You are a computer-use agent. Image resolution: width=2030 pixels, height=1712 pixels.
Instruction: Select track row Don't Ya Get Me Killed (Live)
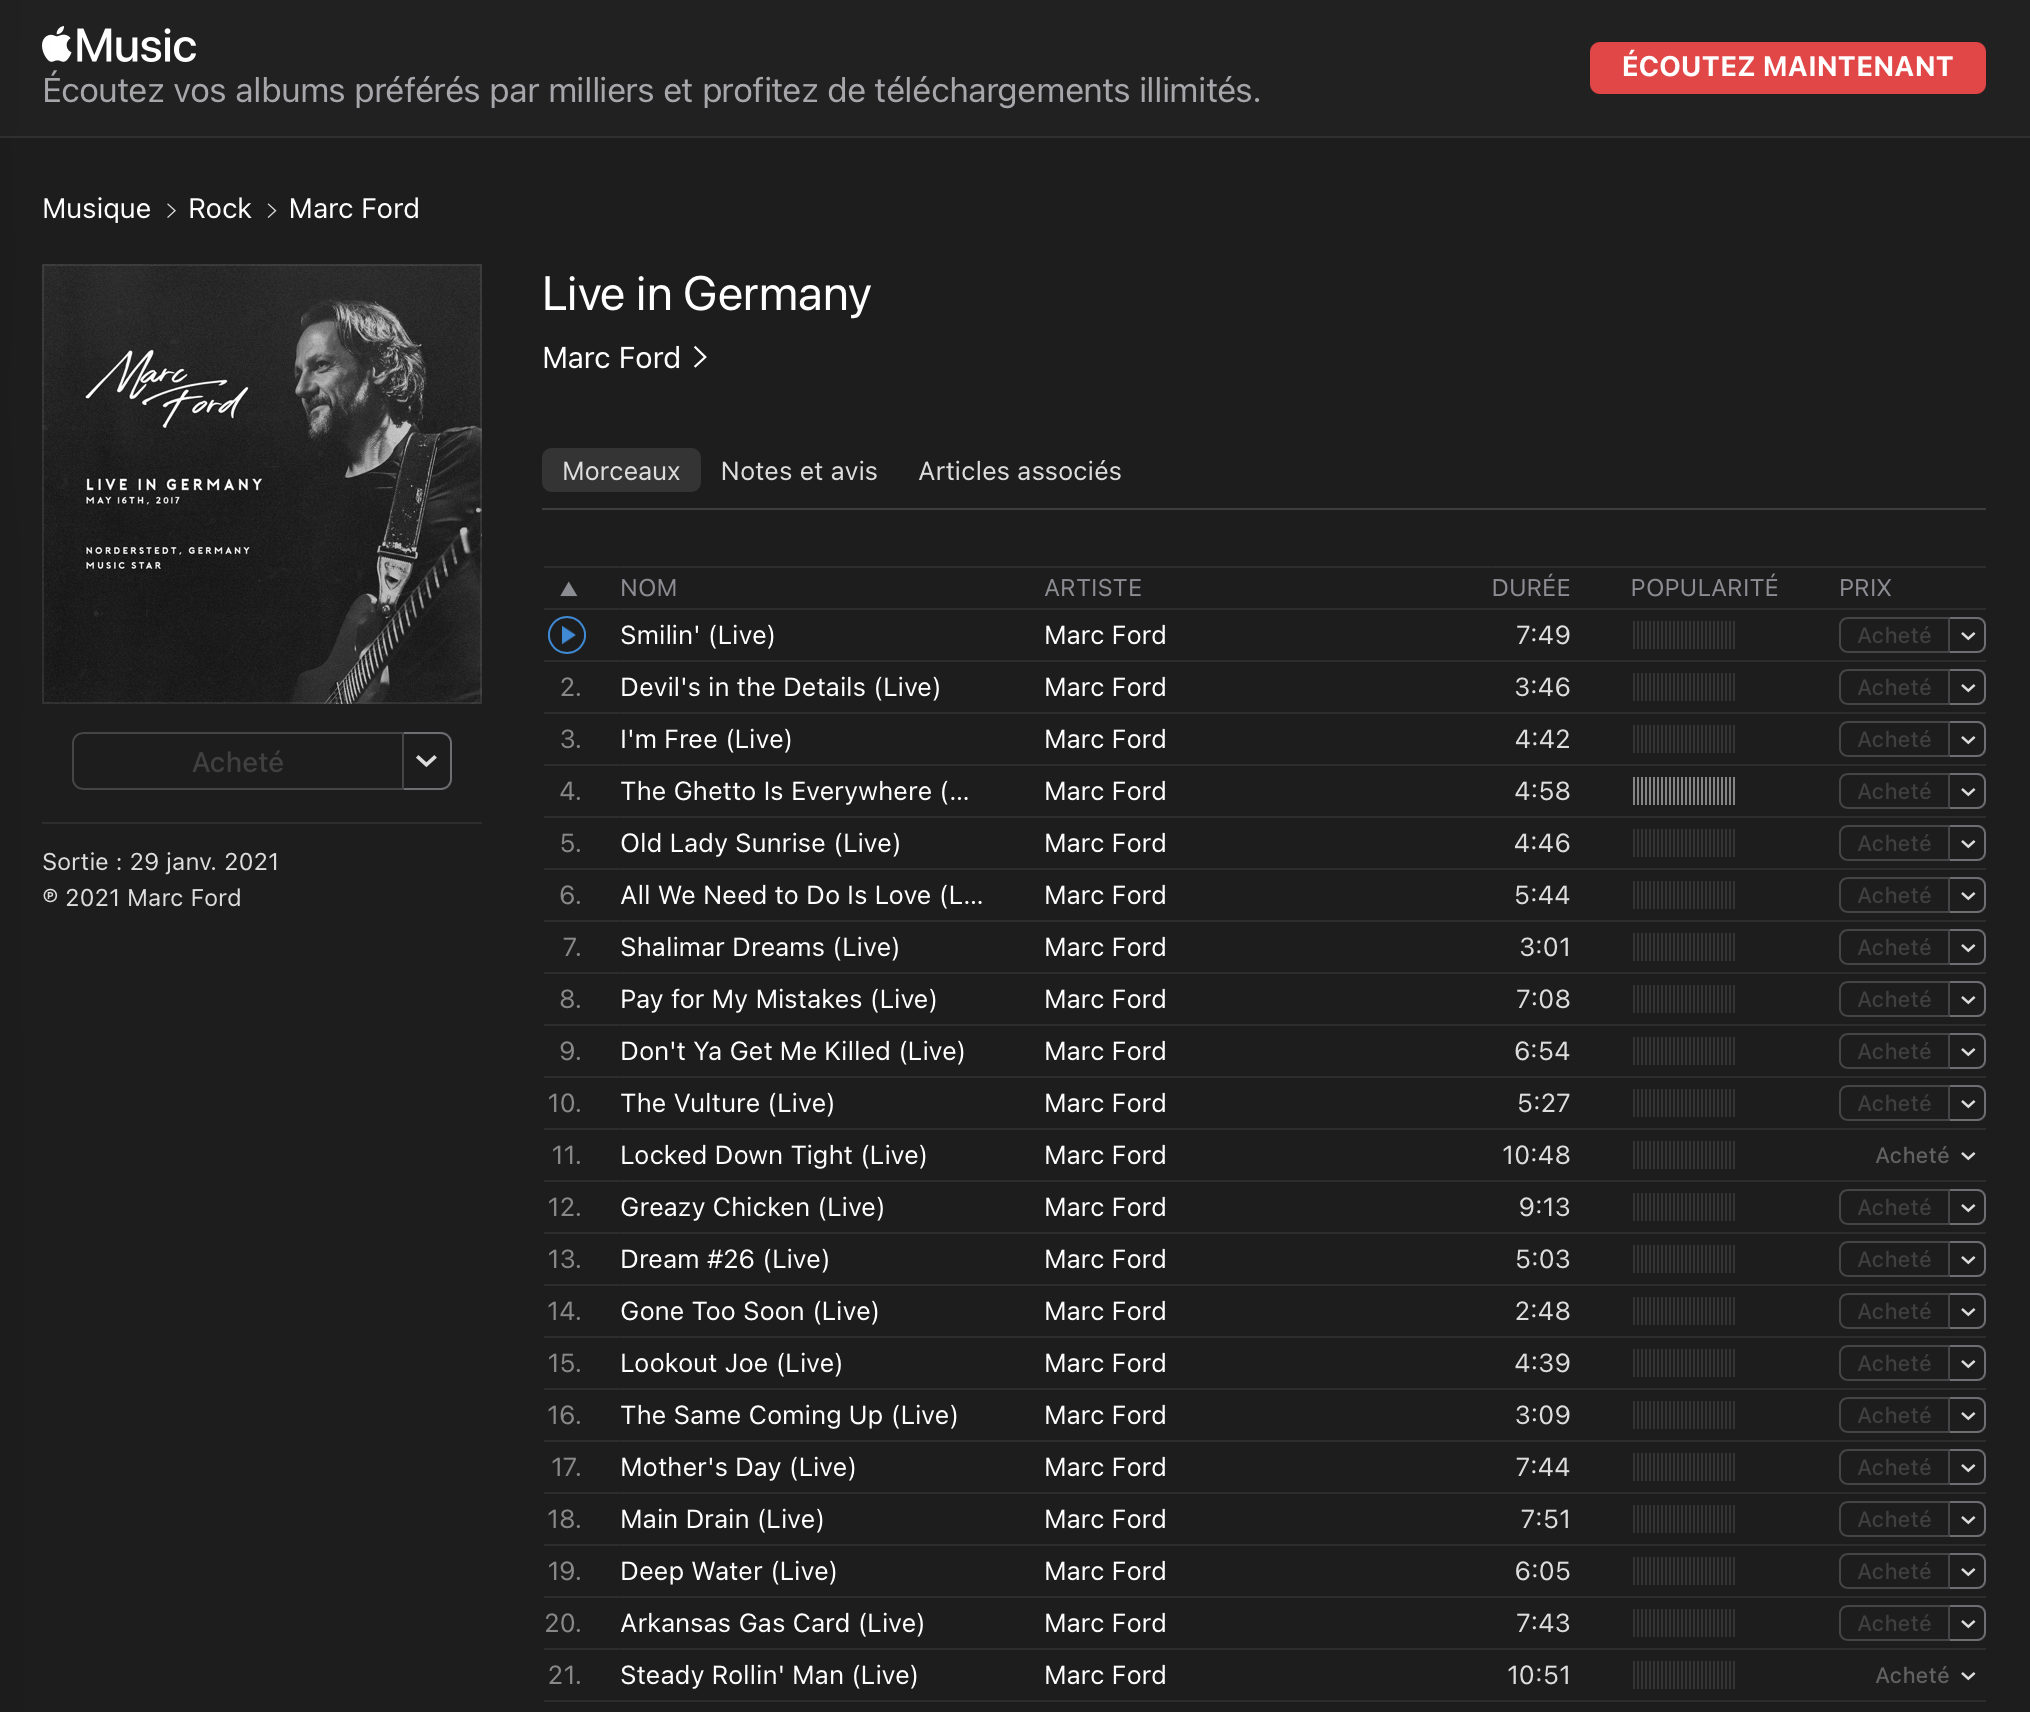coord(1264,1051)
